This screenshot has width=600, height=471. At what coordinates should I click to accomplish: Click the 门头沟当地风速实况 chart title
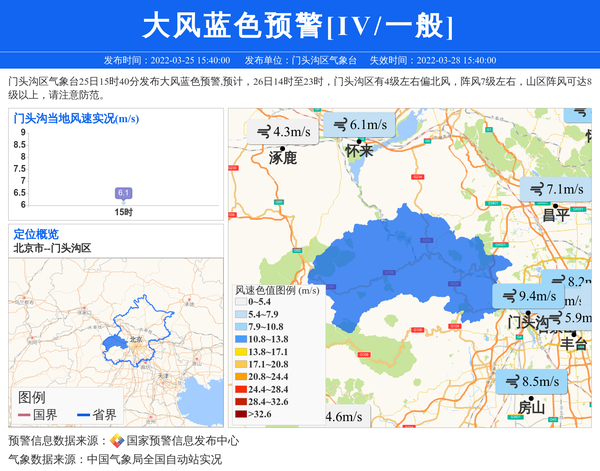(x=76, y=118)
